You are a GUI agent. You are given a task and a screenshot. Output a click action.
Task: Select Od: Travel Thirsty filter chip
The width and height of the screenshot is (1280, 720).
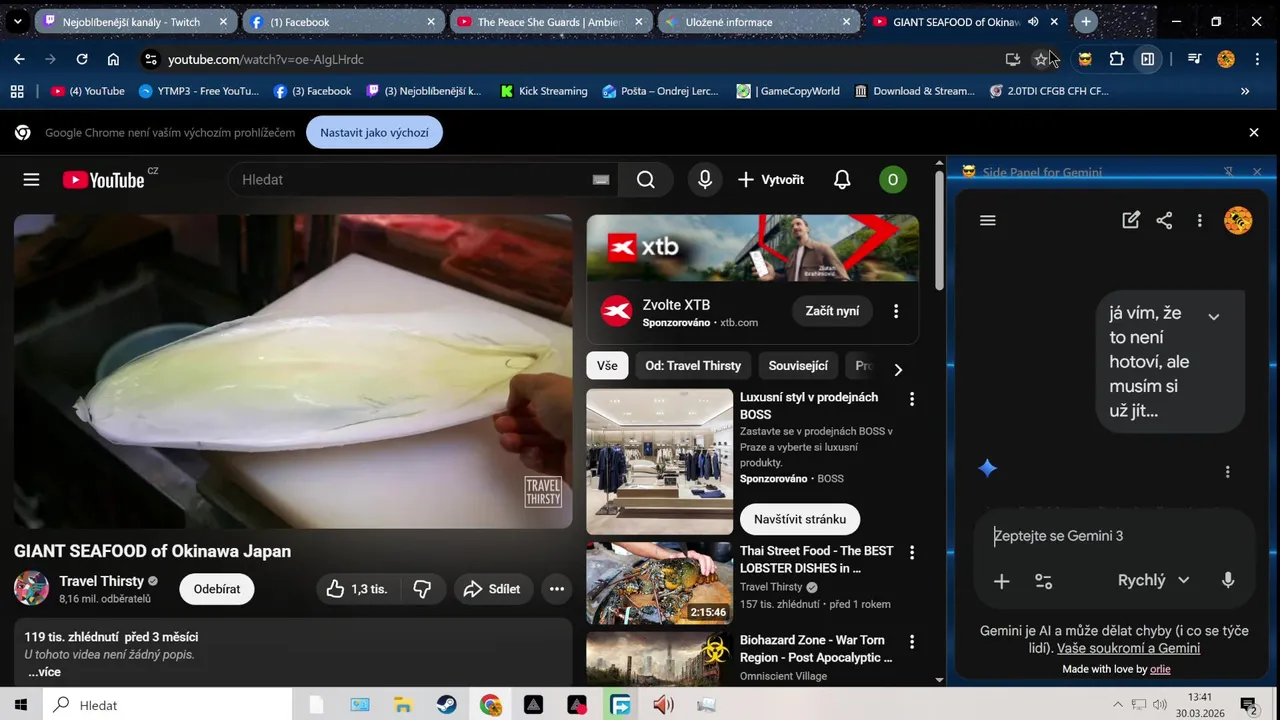[693, 366]
